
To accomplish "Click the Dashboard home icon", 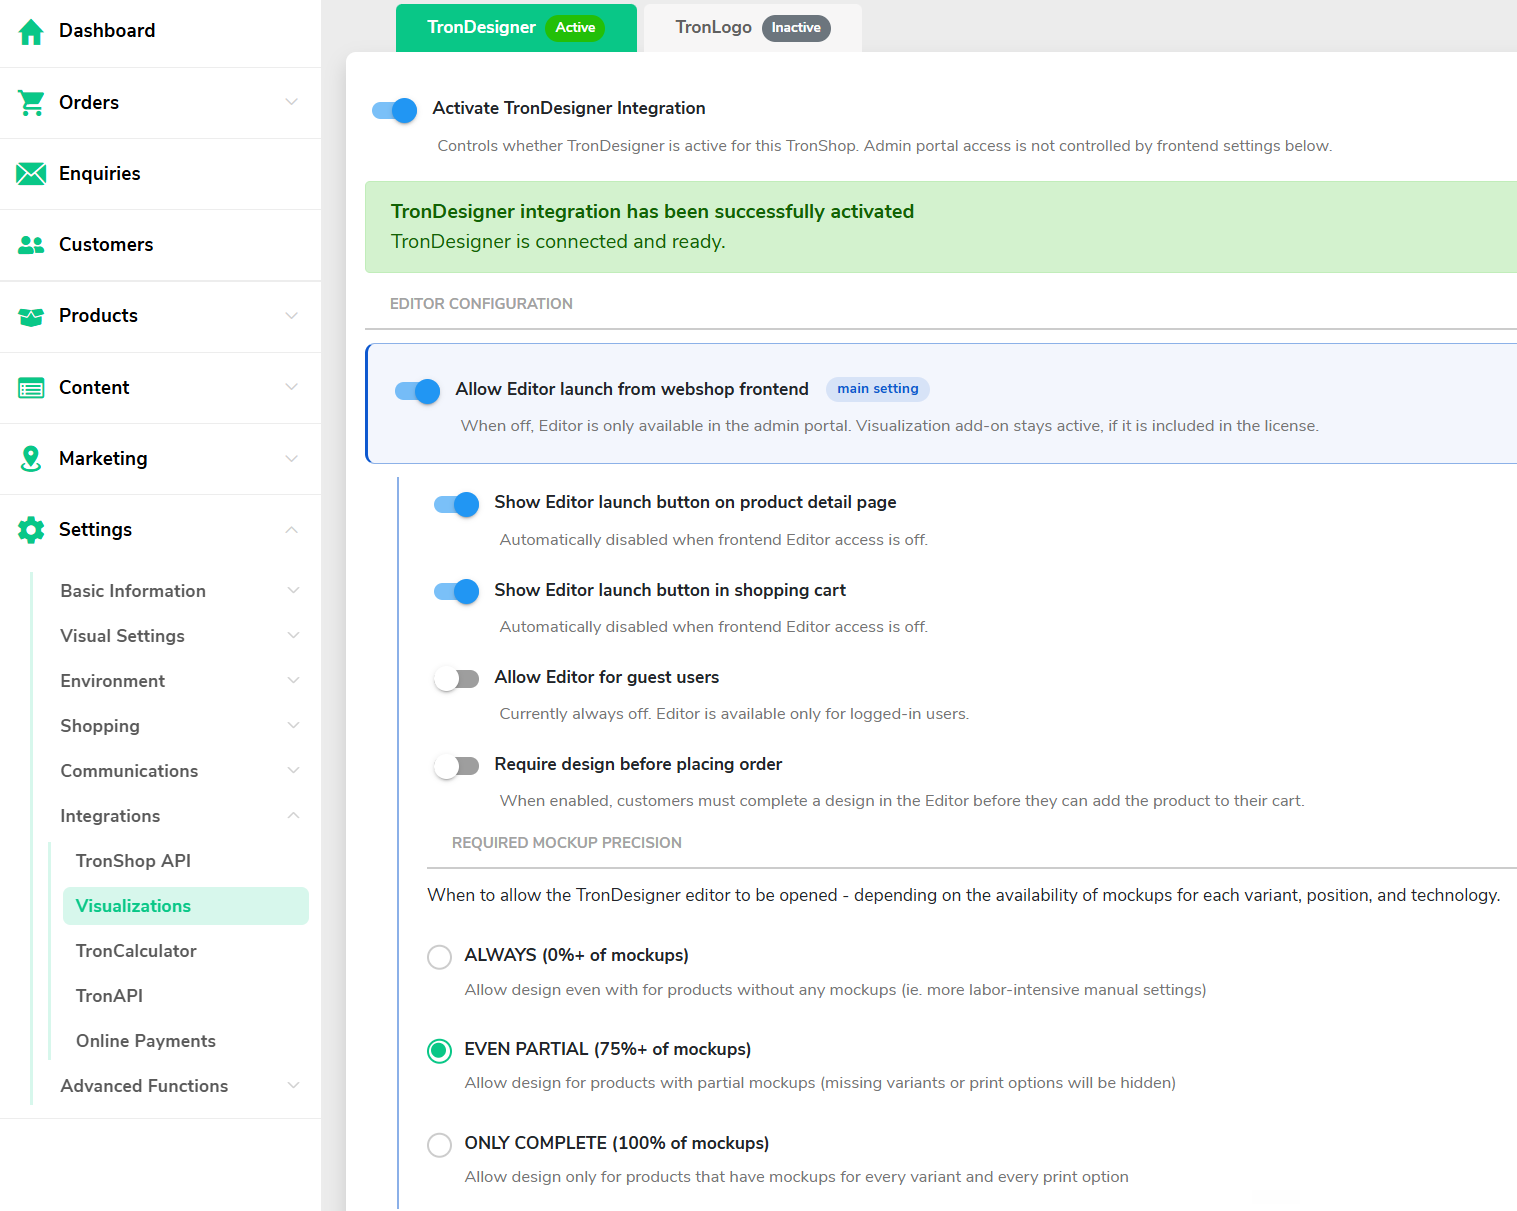I will click(x=31, y=32).
